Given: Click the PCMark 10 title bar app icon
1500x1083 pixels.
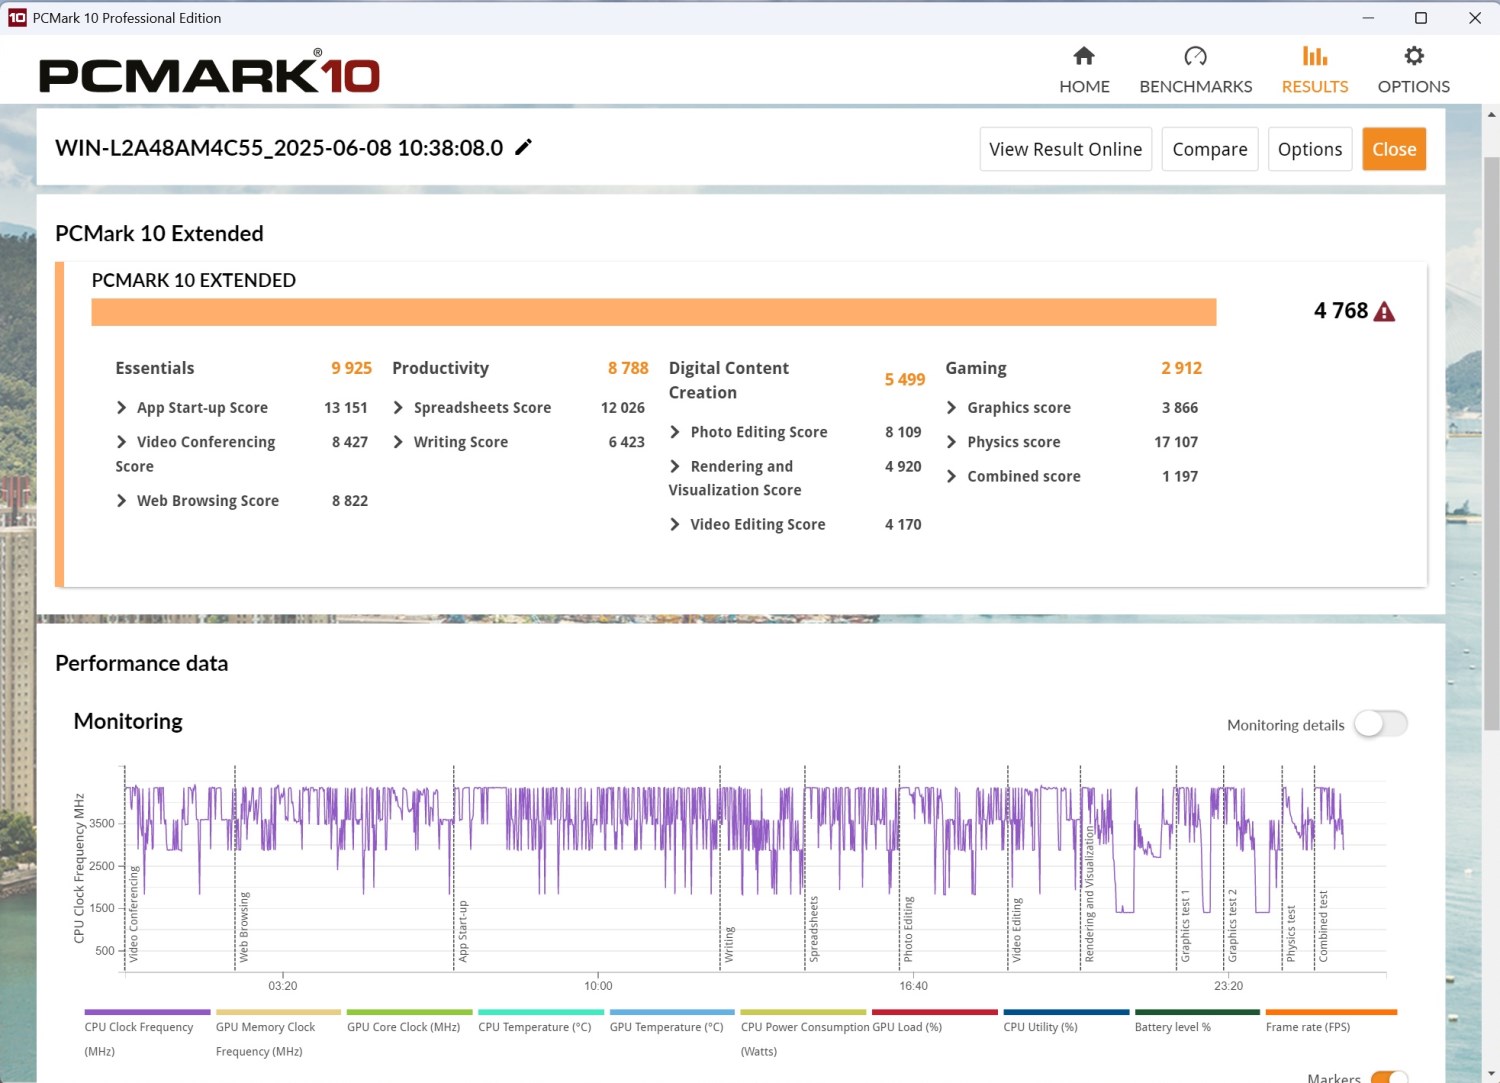Looking at the screenshot, I should click(x=17, y=17).
